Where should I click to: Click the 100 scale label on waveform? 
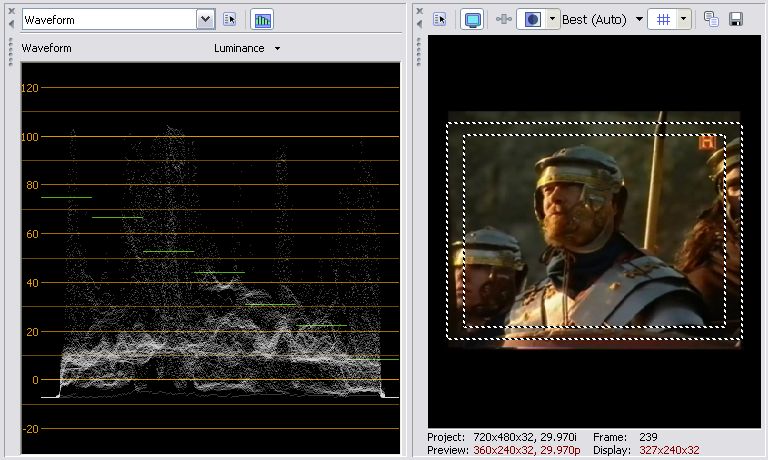pos(29,137)
